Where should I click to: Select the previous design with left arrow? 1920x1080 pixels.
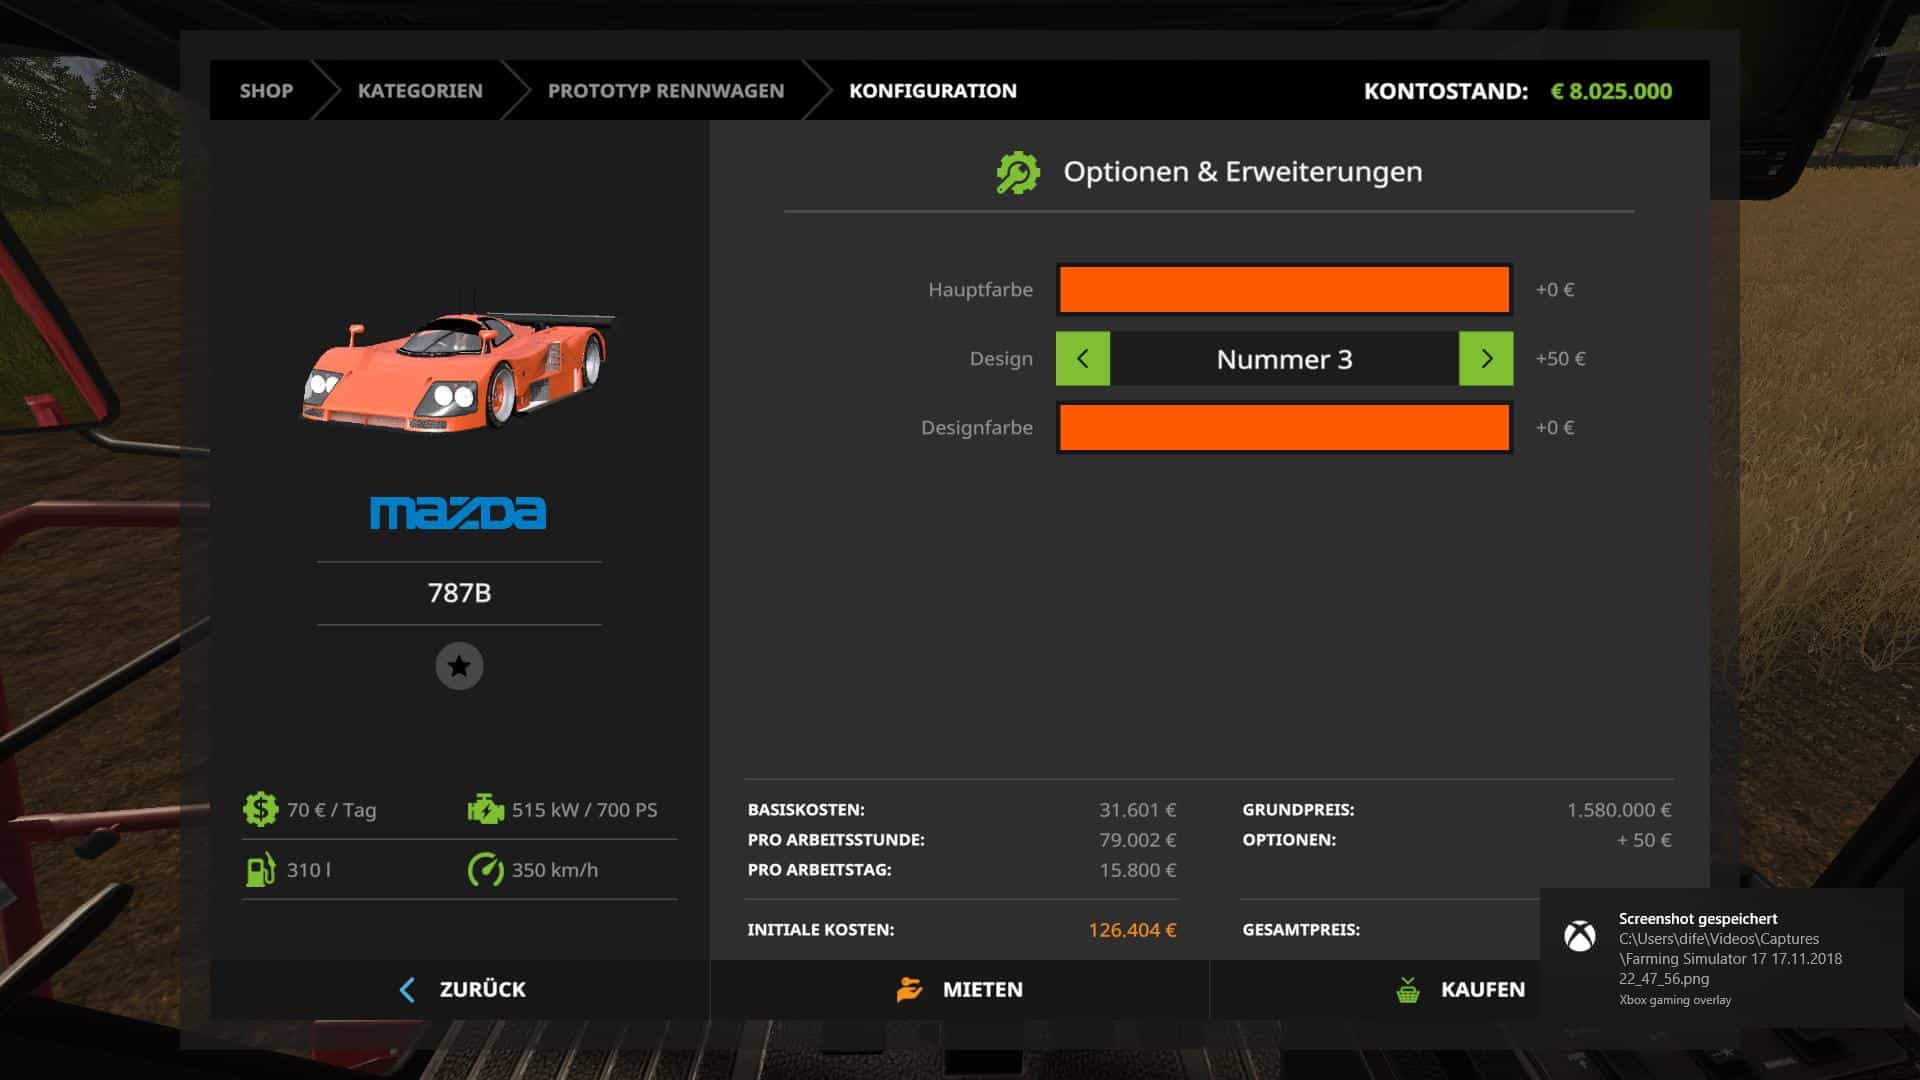point(1082,359)
